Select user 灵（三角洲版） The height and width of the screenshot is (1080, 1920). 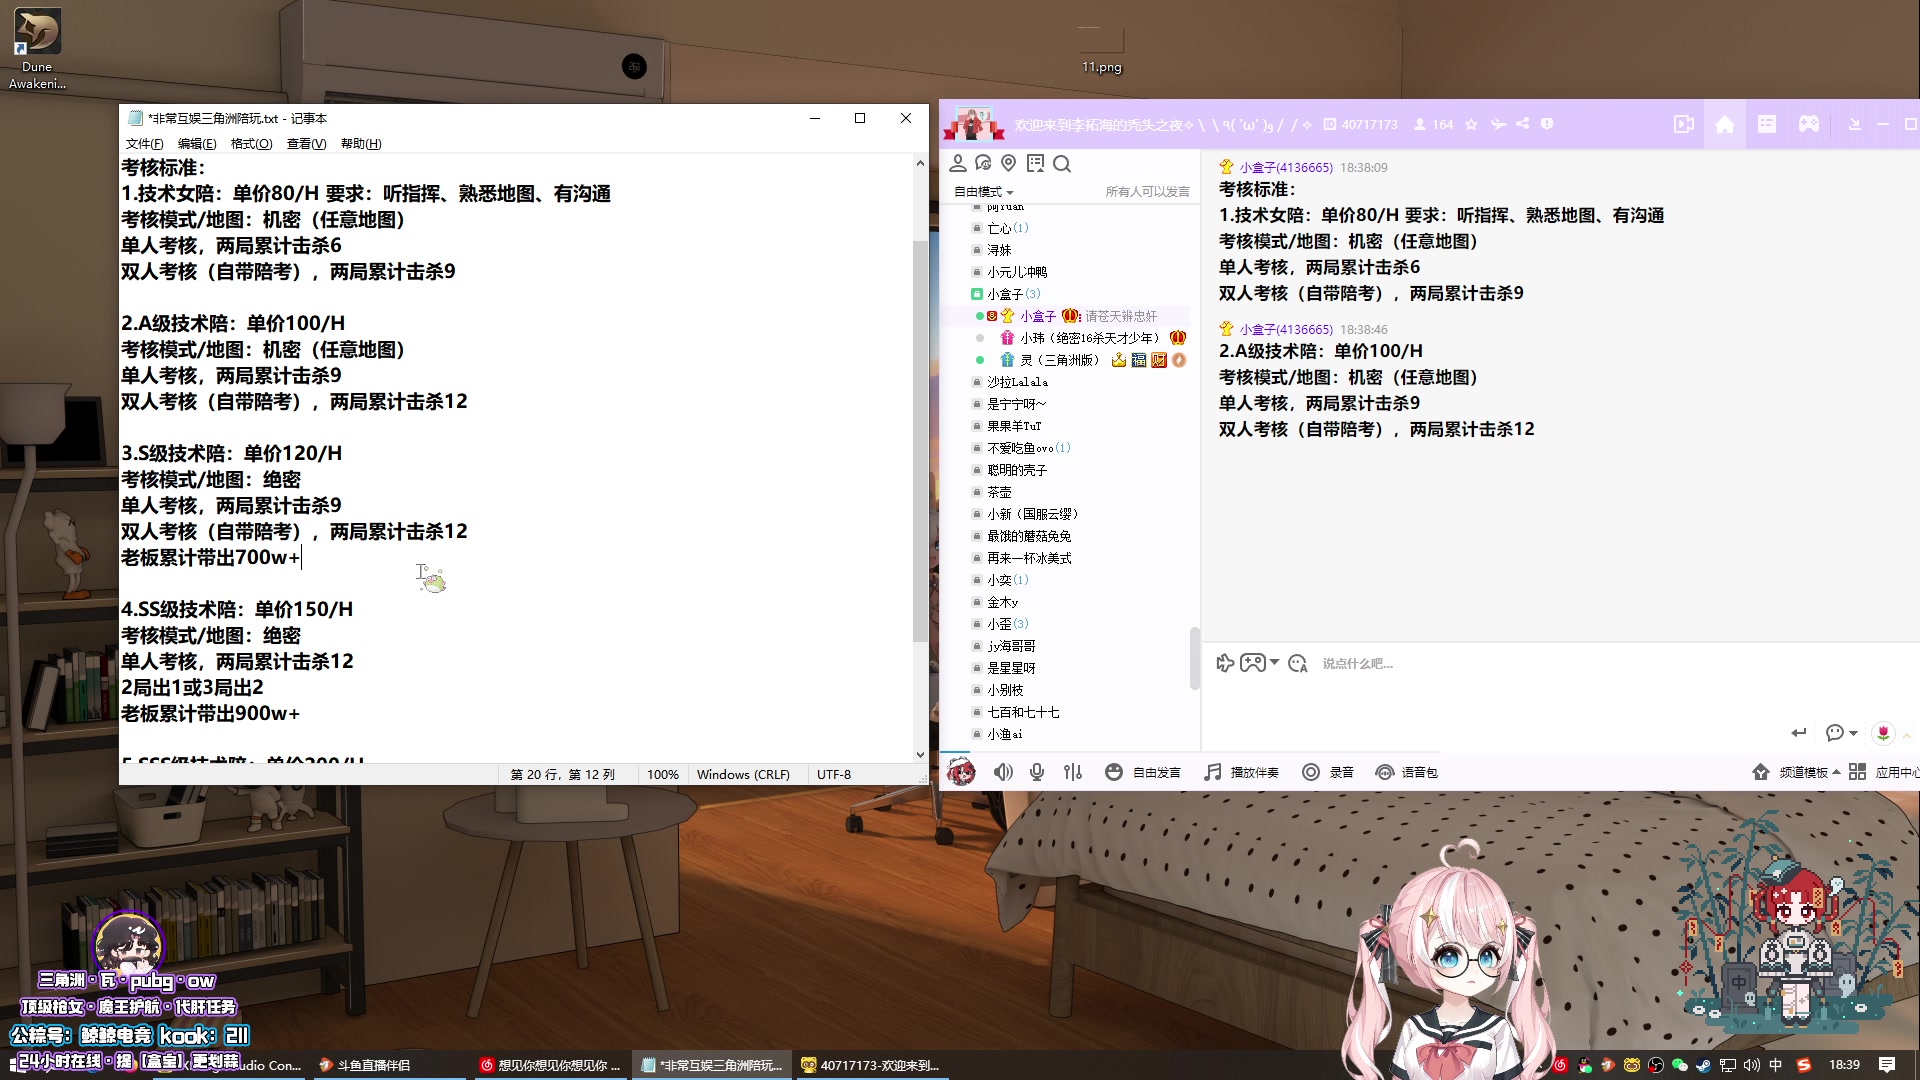tap(1059, 360)
